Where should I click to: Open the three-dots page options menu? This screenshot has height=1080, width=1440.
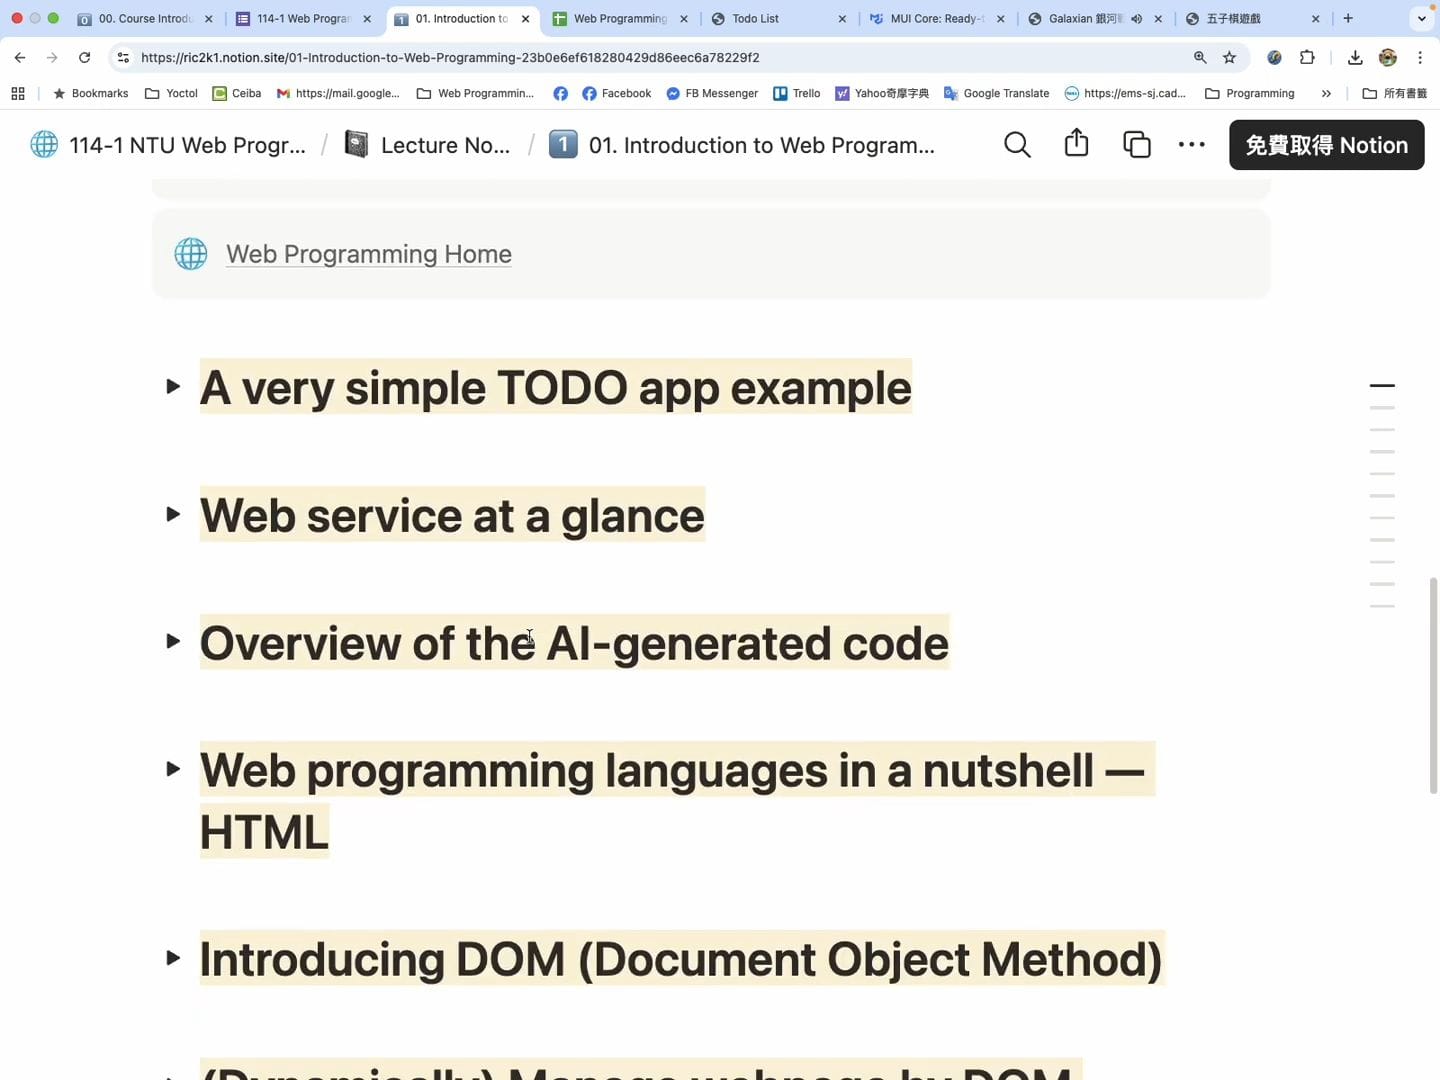(x=1191, y=145)
